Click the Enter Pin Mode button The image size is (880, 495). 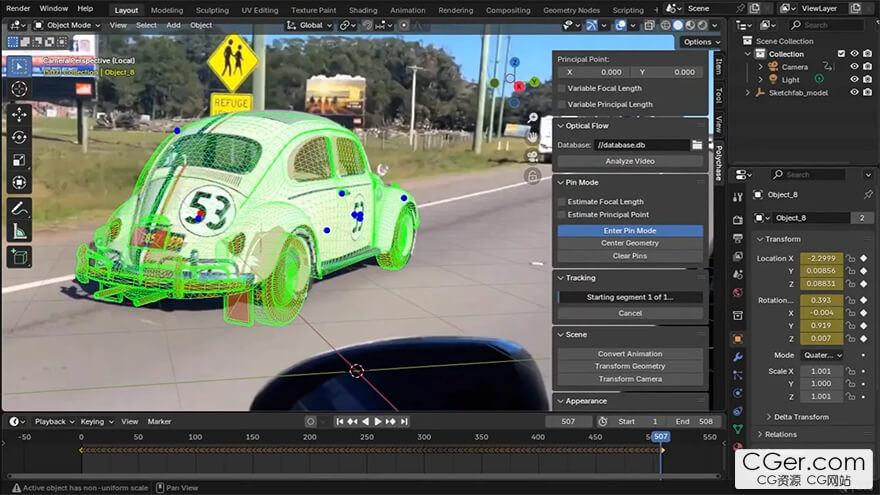(630, 231)
